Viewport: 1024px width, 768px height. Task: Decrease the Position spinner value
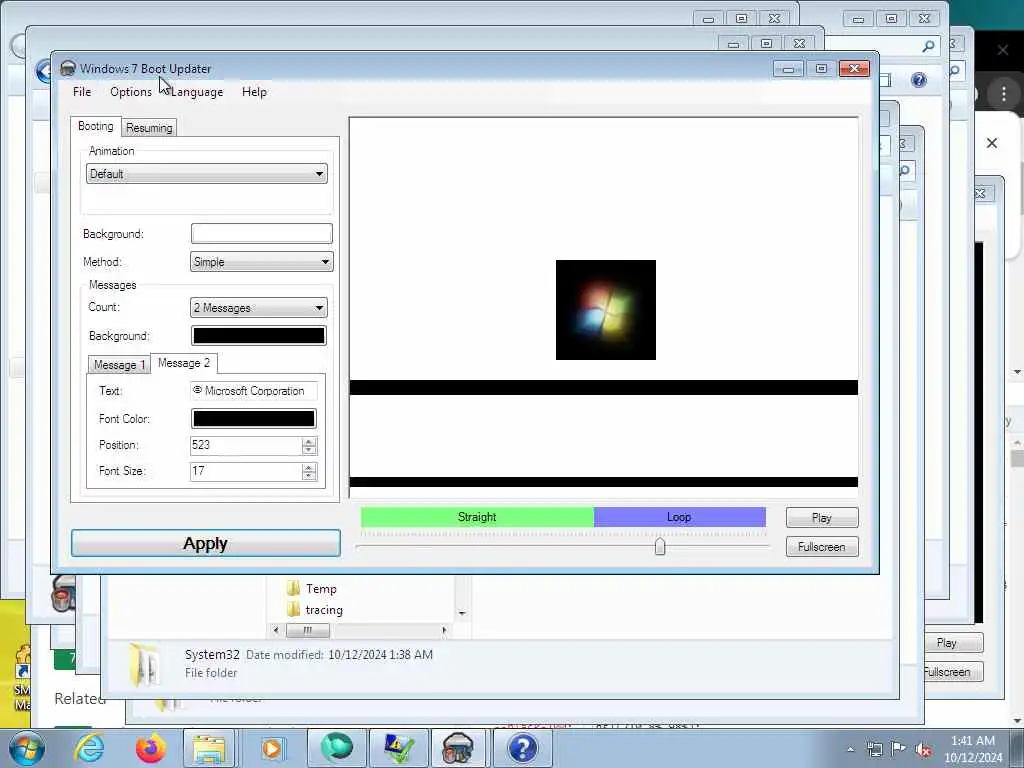pos(309,450)
